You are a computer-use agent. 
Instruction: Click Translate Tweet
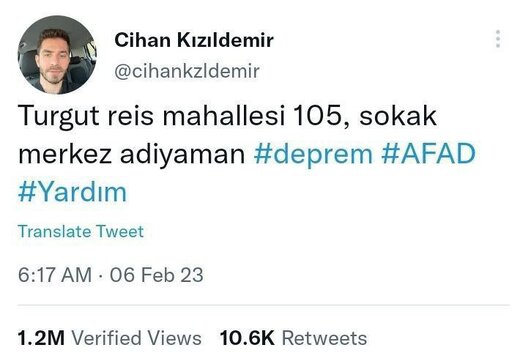tap(81, 231)
